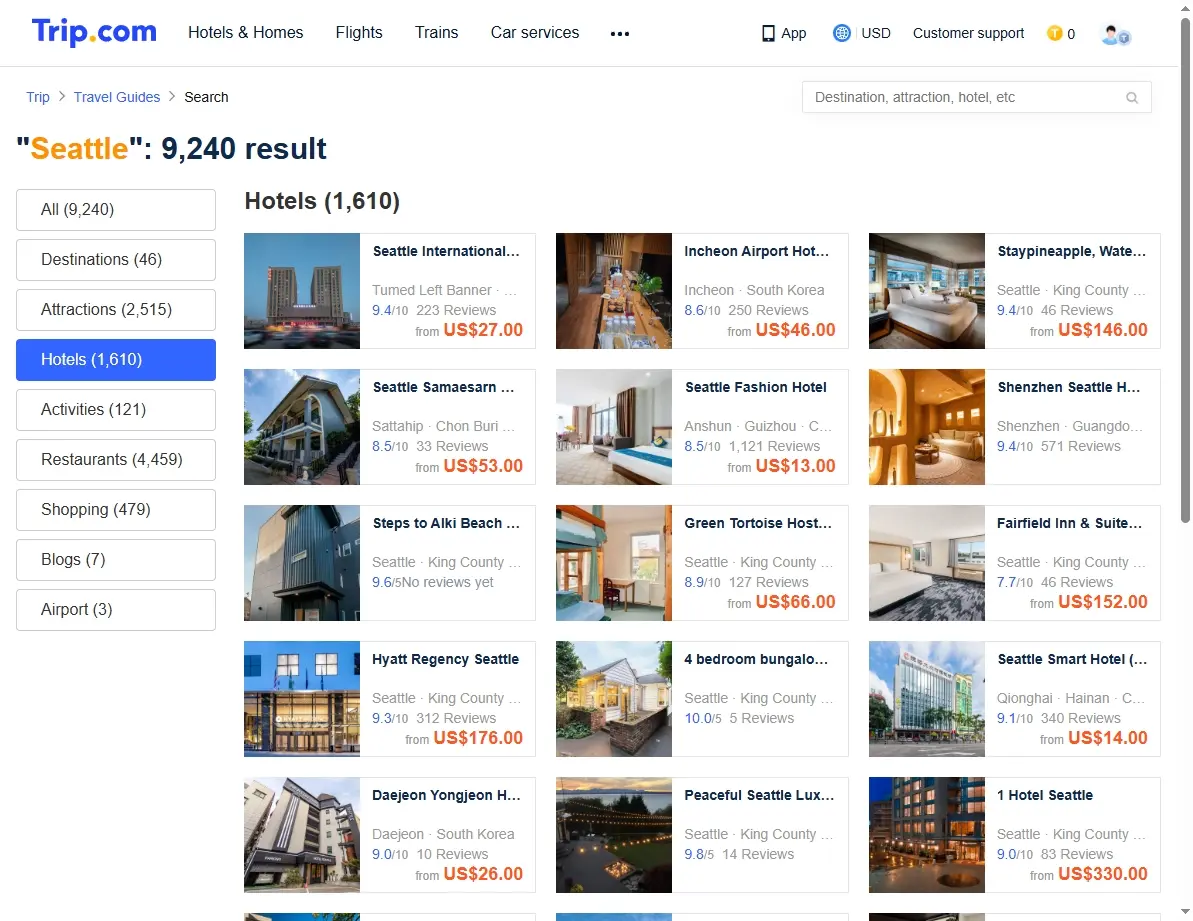The image size is (1193, 921).
Task: Open Car services
Action: pos(535,33)
